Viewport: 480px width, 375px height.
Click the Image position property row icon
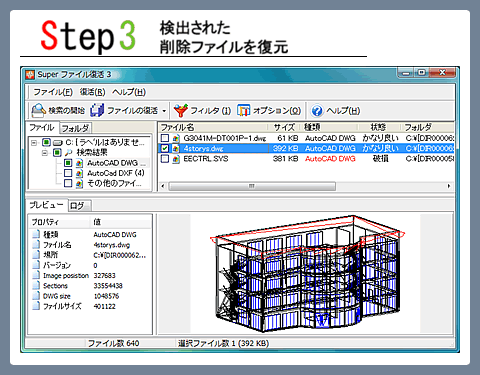36,276
